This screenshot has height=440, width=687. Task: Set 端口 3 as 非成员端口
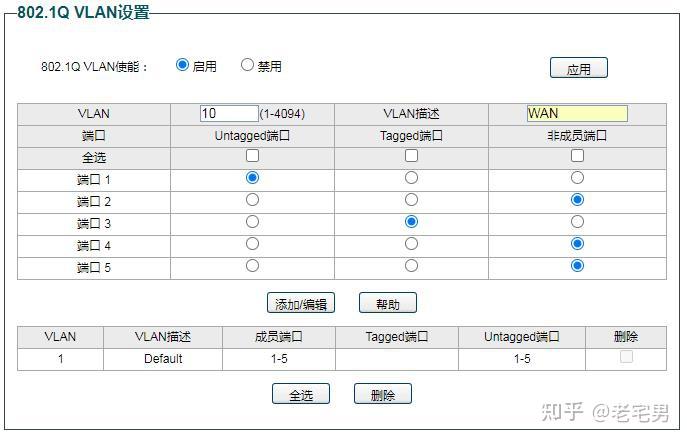point(577,221)
